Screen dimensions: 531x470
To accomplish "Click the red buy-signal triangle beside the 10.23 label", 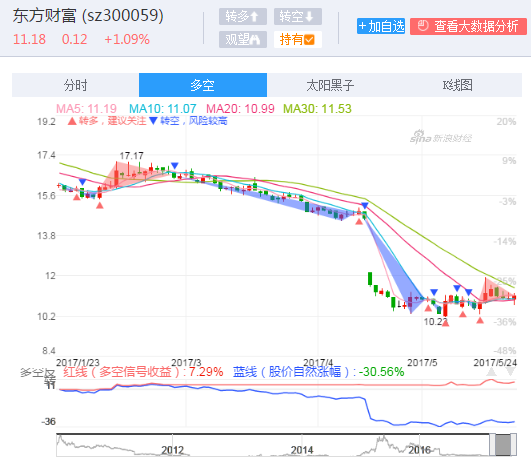I will pos(446,323).
